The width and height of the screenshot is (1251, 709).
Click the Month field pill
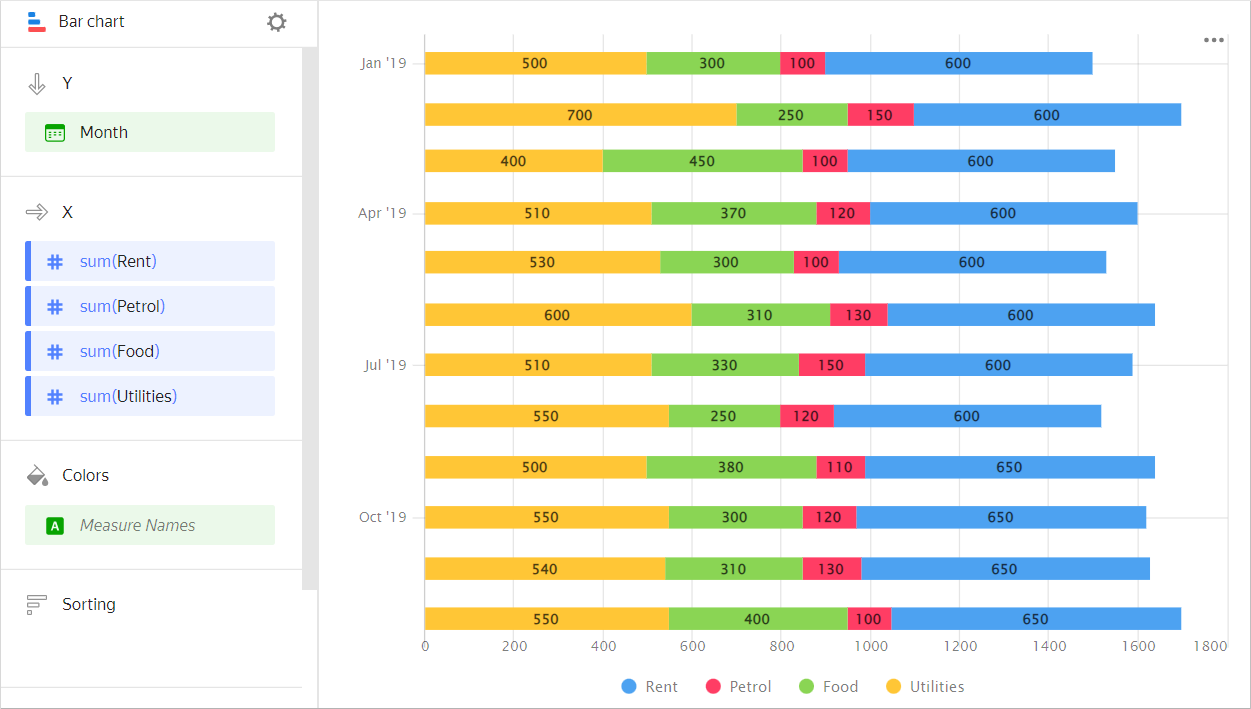point(150,131)
